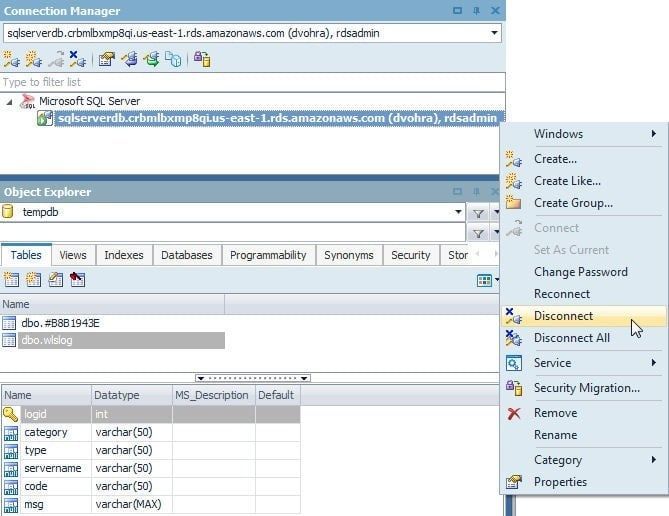Open the connection selector dropdown
Image resolution: width=669 pixels, height=516 pixels.
pyautogui.click(x=494, y=33)
